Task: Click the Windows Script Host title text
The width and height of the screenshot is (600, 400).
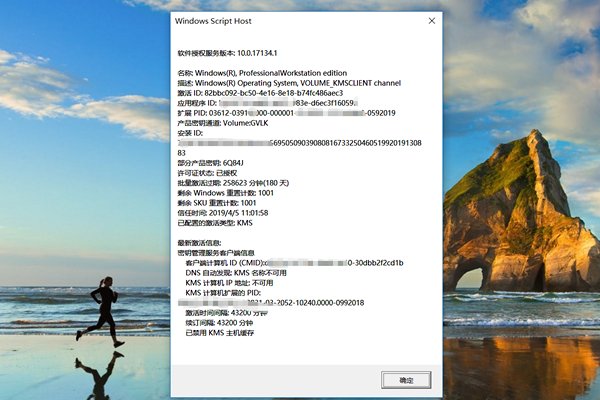Action: [213, 21]
